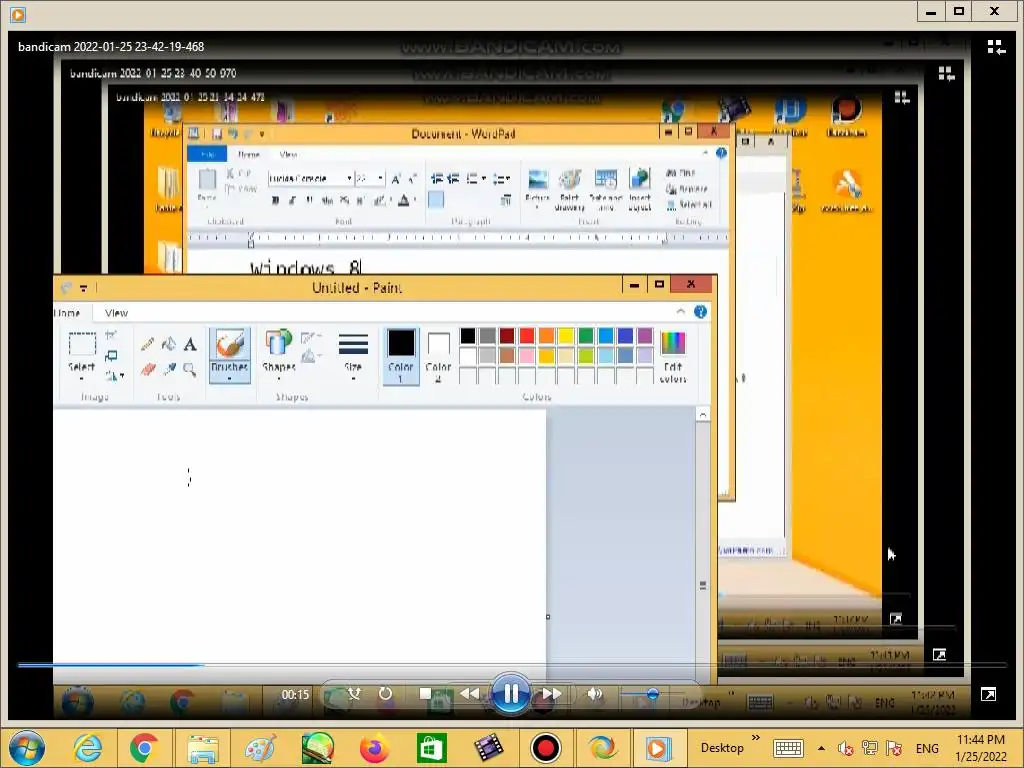This screenshot has width=1024, height=768.
Task: Adjust the player volume slider
Action: [652, 694]
